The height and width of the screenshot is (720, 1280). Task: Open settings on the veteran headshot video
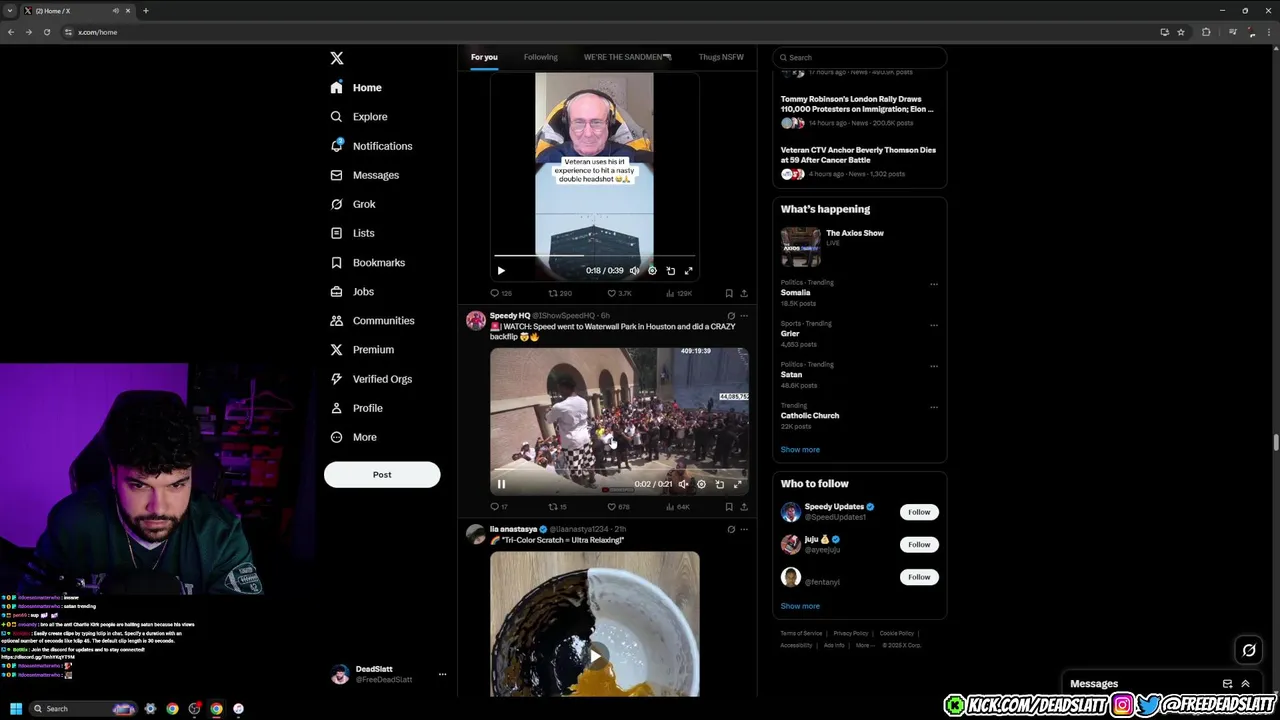(x=652, y=270)
